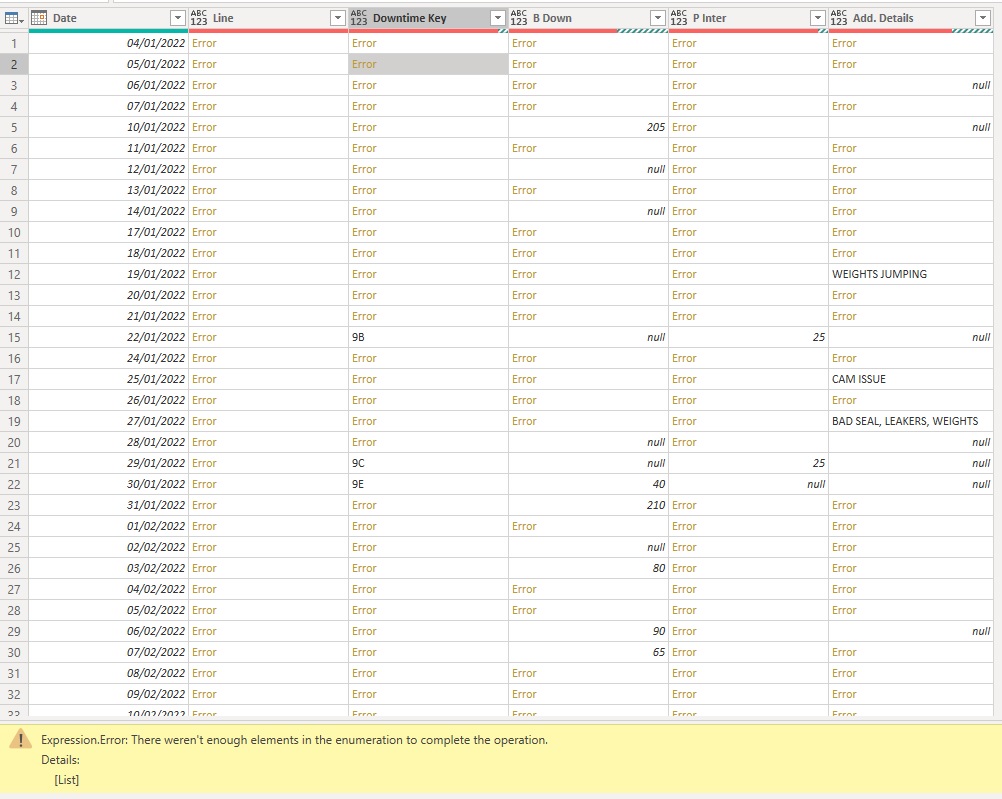
Task: Click the 9B Downtime Key cell
Action: coord(428,337)
